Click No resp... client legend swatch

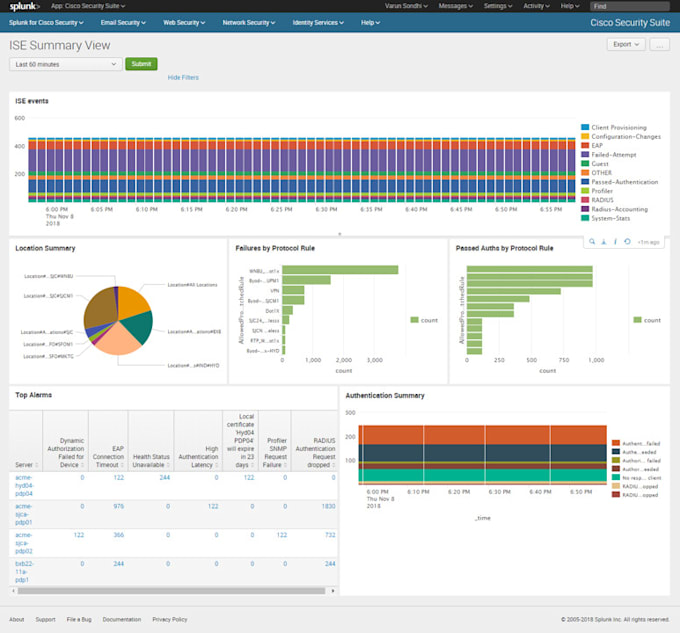[x=616, y=477]
